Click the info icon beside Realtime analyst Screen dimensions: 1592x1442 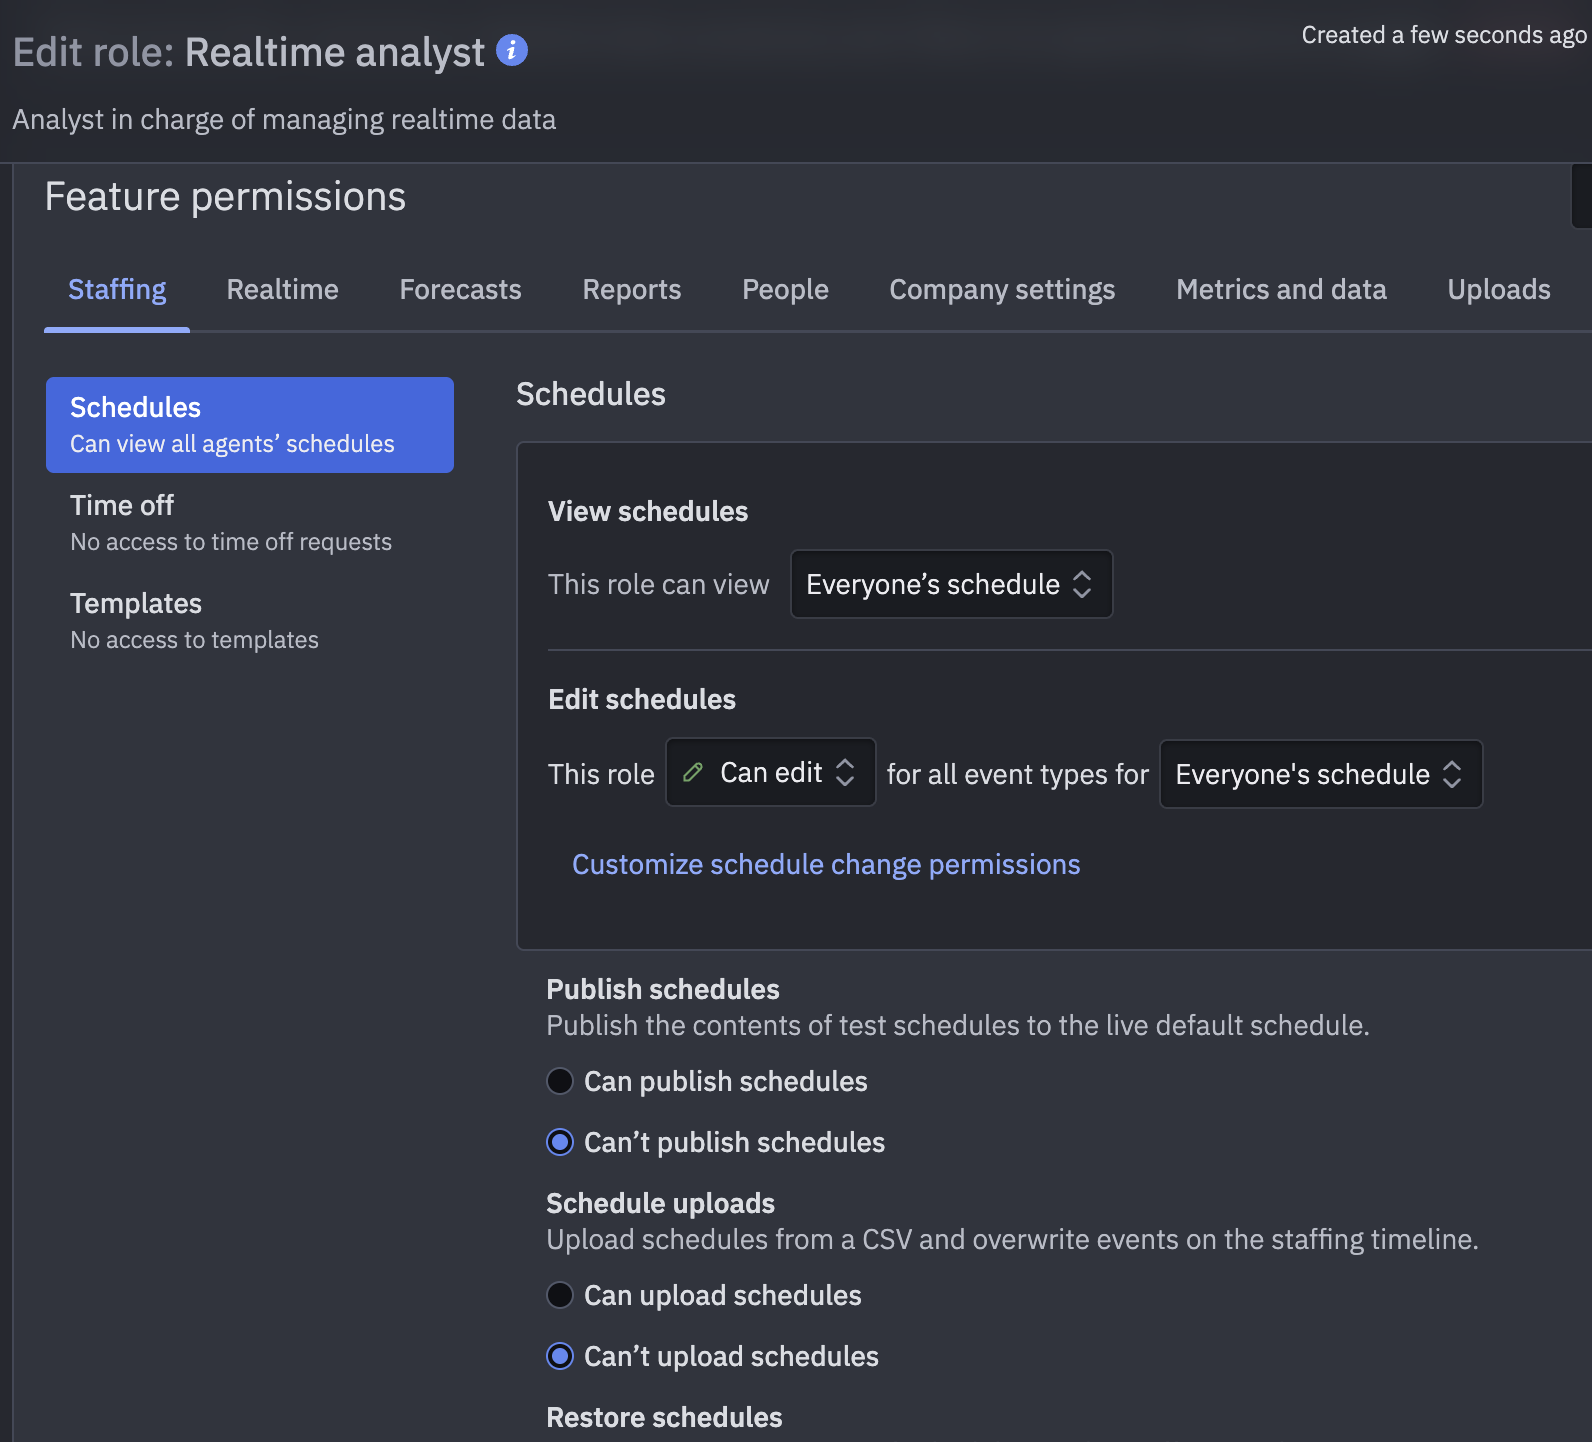tap(512, 50)
